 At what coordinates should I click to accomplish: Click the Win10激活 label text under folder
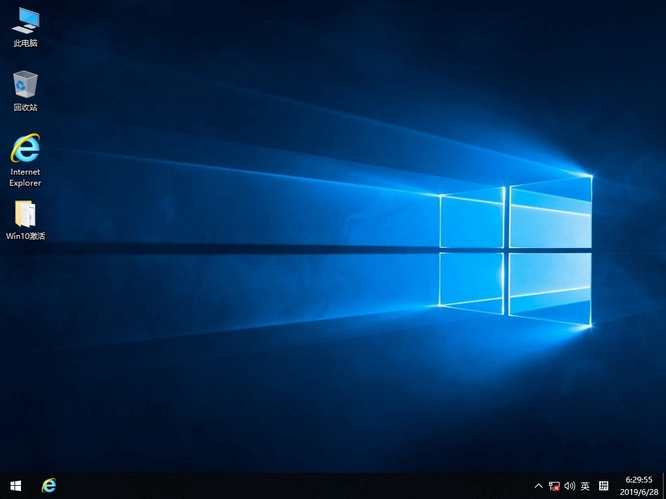(x=25, y=237)
